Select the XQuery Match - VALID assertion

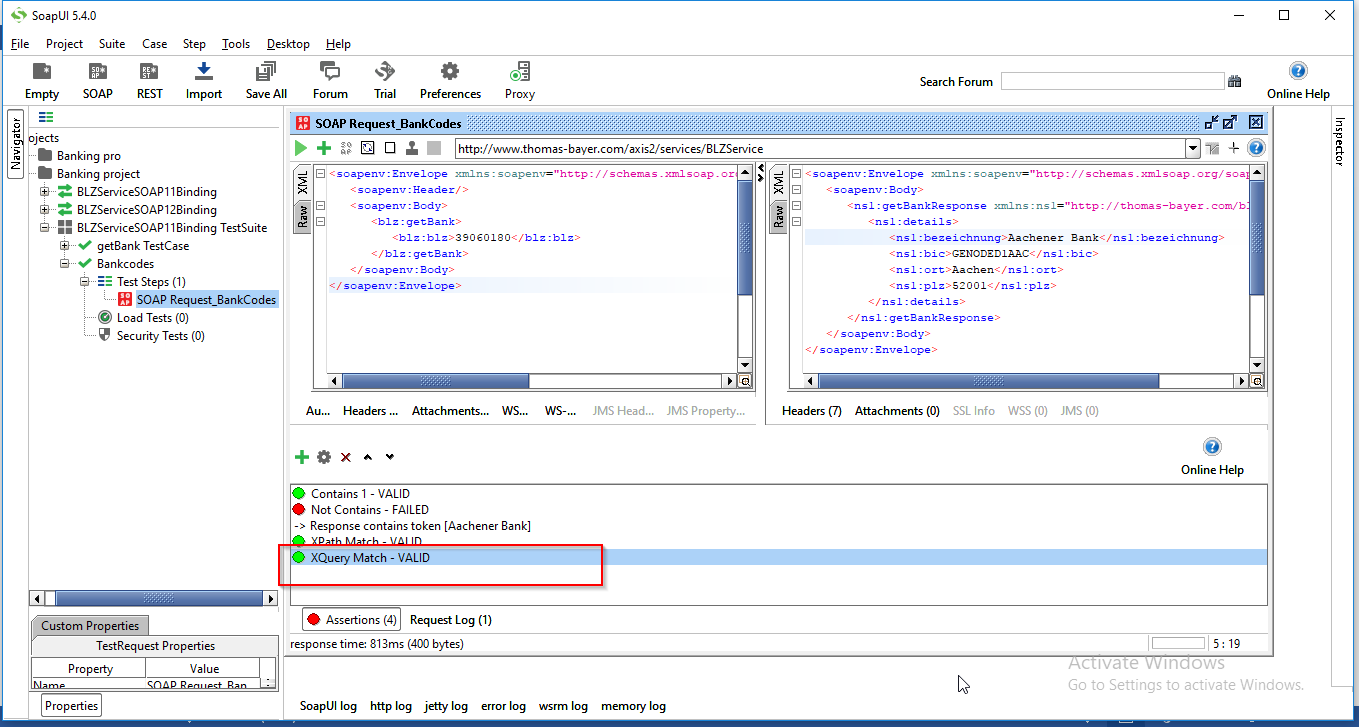(778, 558)
